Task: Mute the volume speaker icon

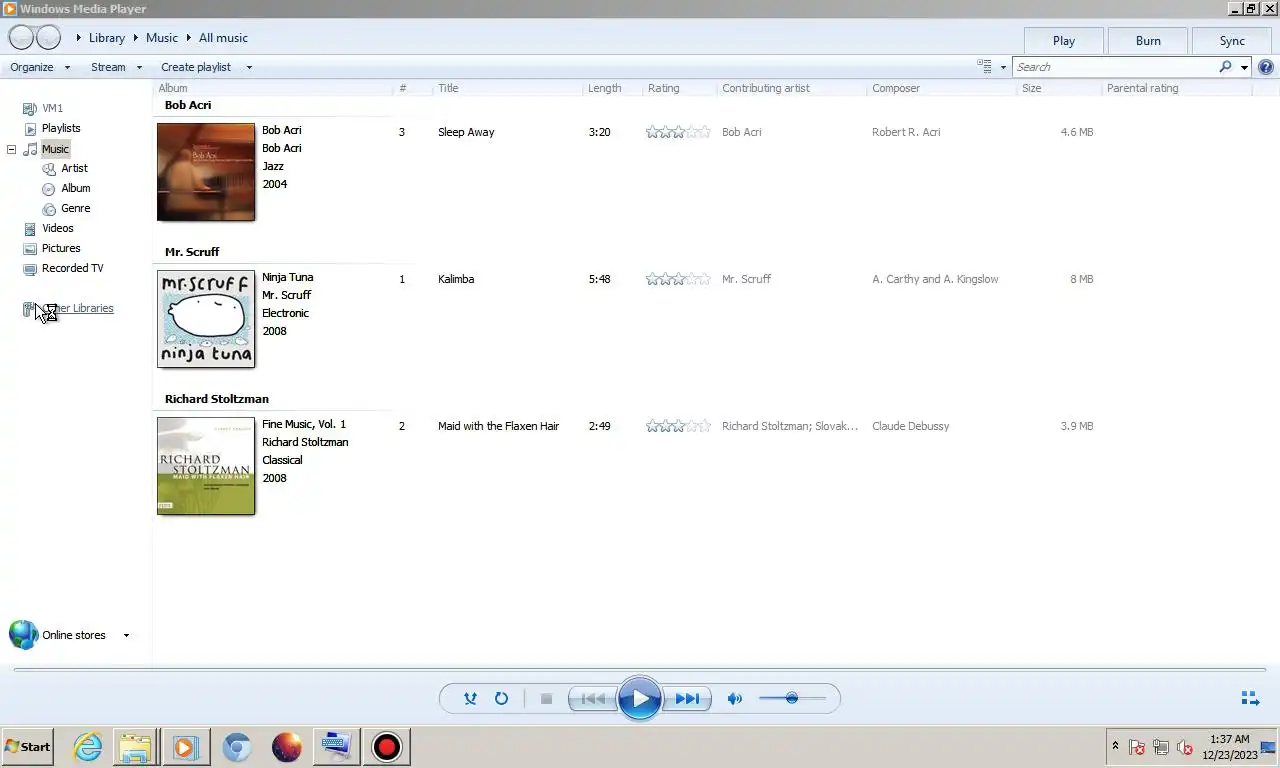Action: [735, 699]
